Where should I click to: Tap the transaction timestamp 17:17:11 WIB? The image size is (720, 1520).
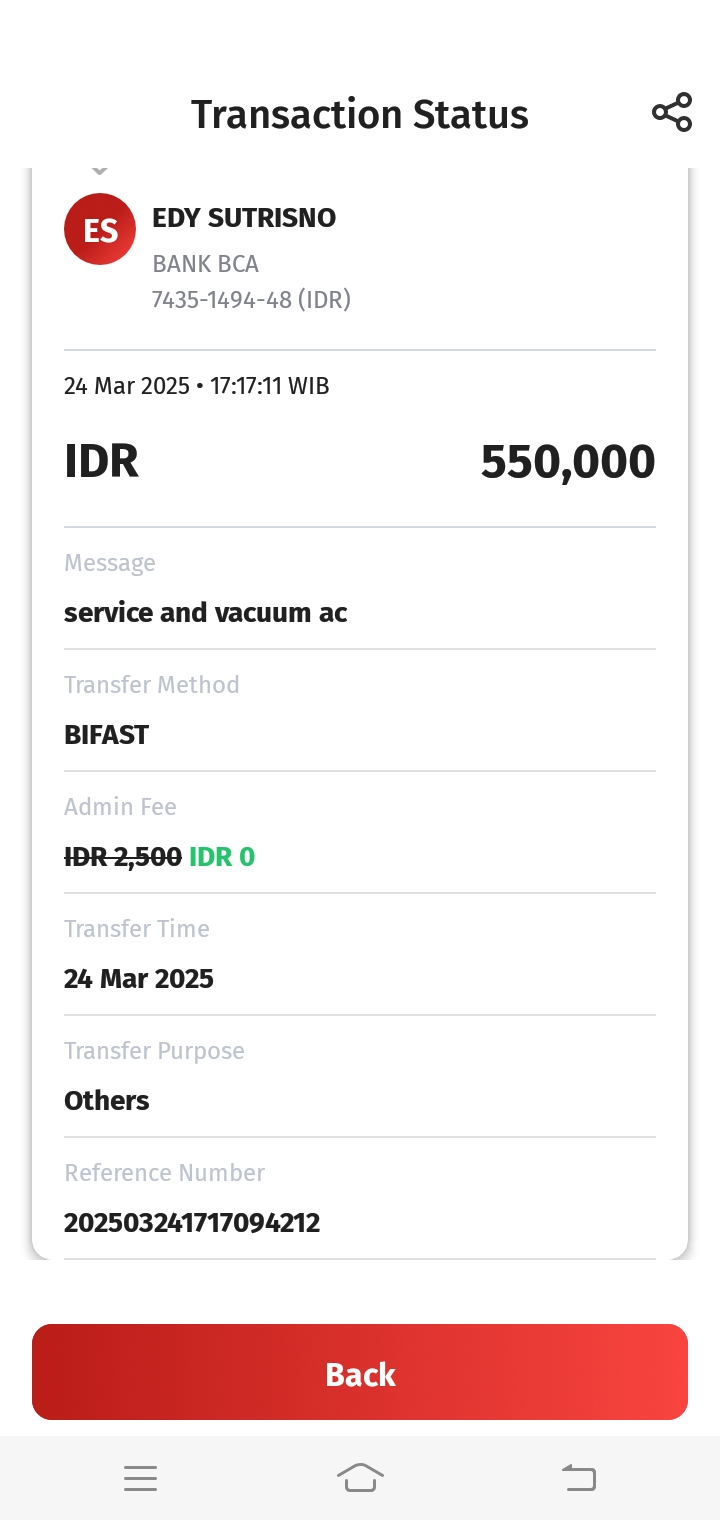[269, 386]
